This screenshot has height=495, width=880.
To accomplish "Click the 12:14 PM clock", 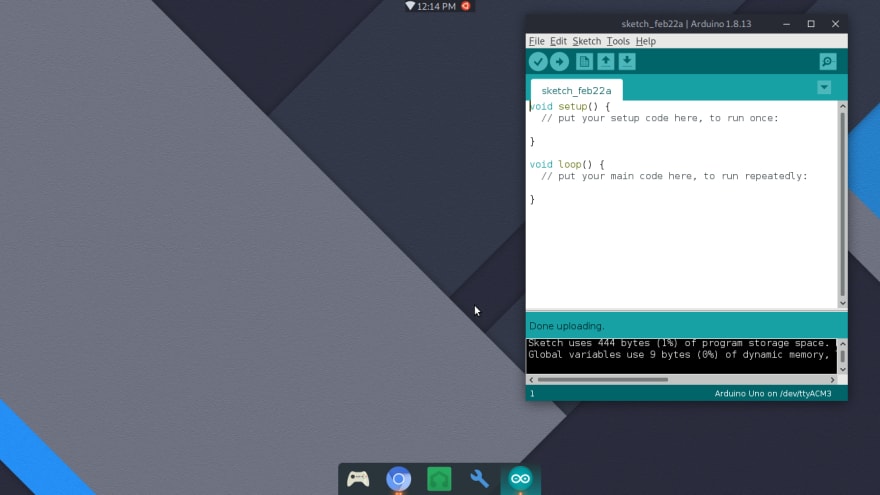I will 436,7.
